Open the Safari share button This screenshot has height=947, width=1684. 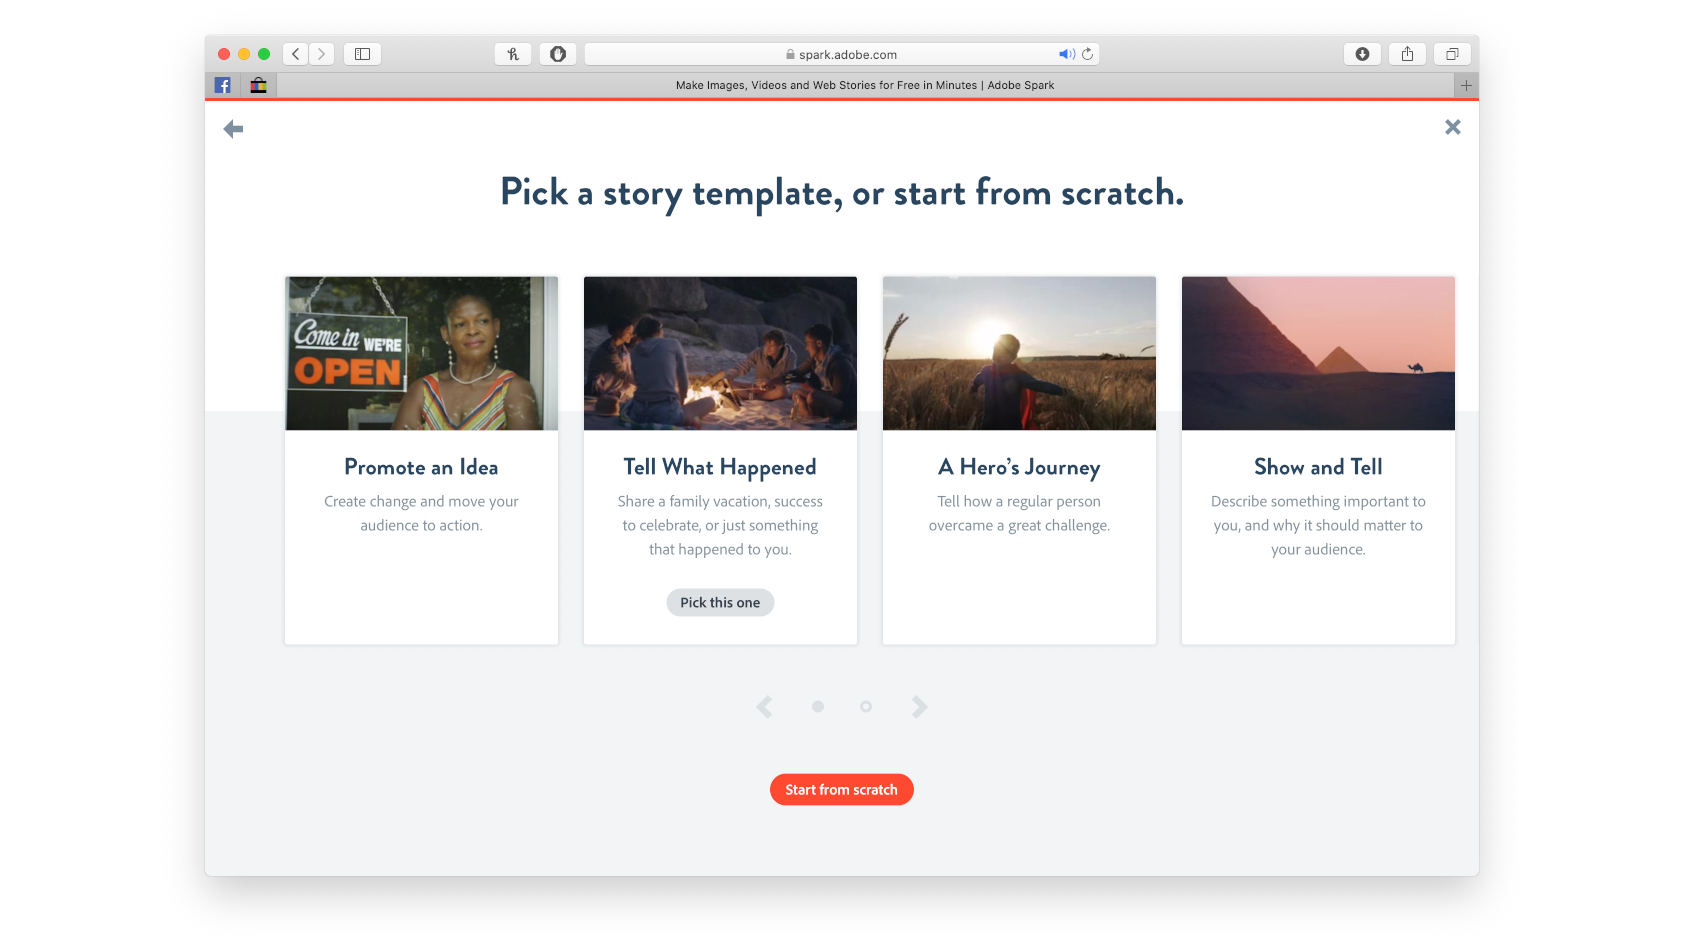[x=1407, y=54]
